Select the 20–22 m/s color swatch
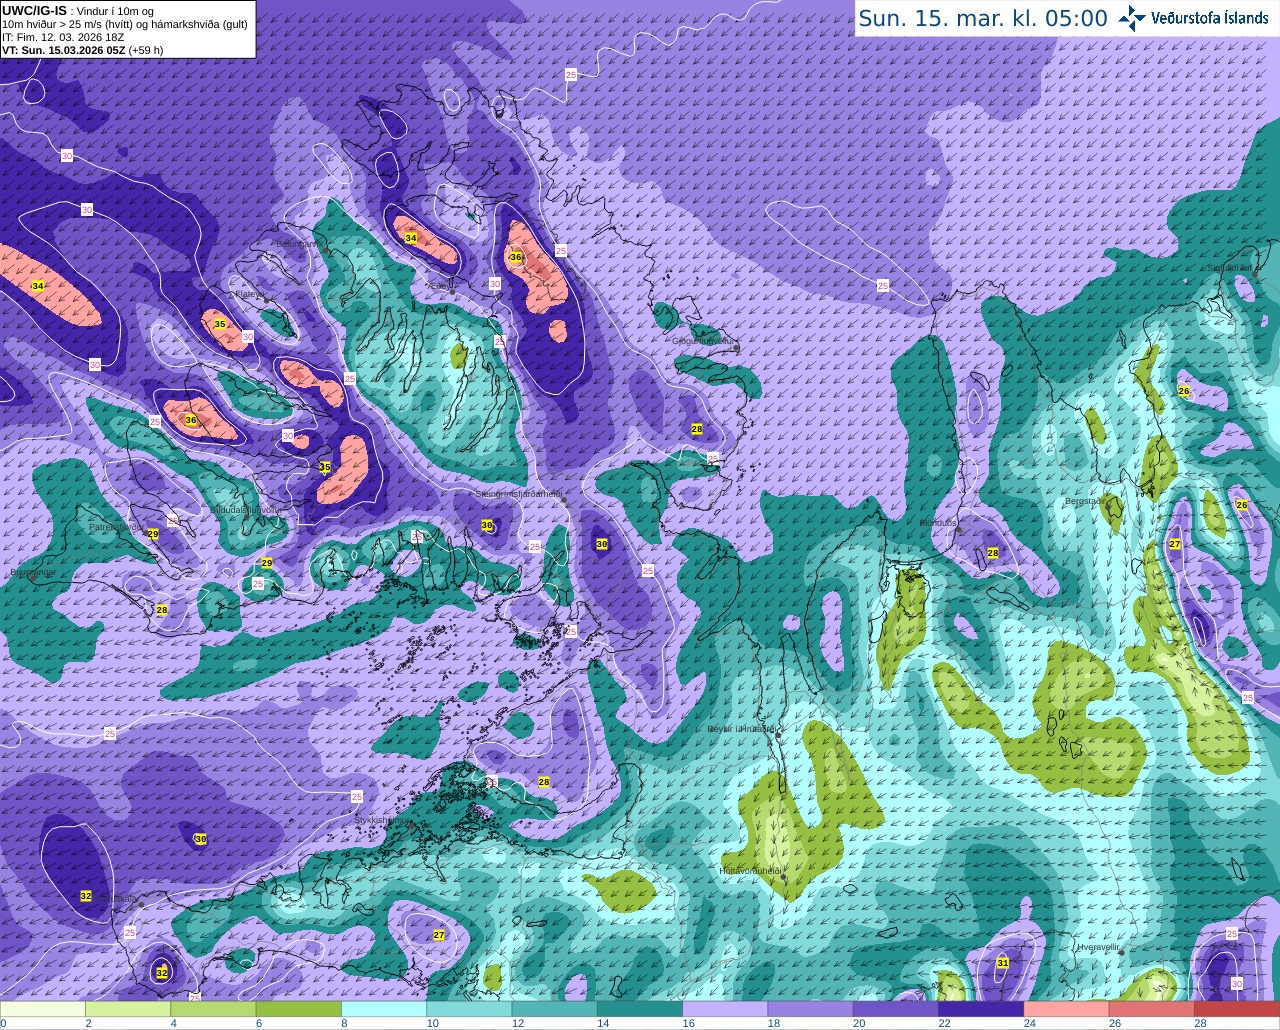Screen dimensions: 1280x1030 (x=896, y=1009)
